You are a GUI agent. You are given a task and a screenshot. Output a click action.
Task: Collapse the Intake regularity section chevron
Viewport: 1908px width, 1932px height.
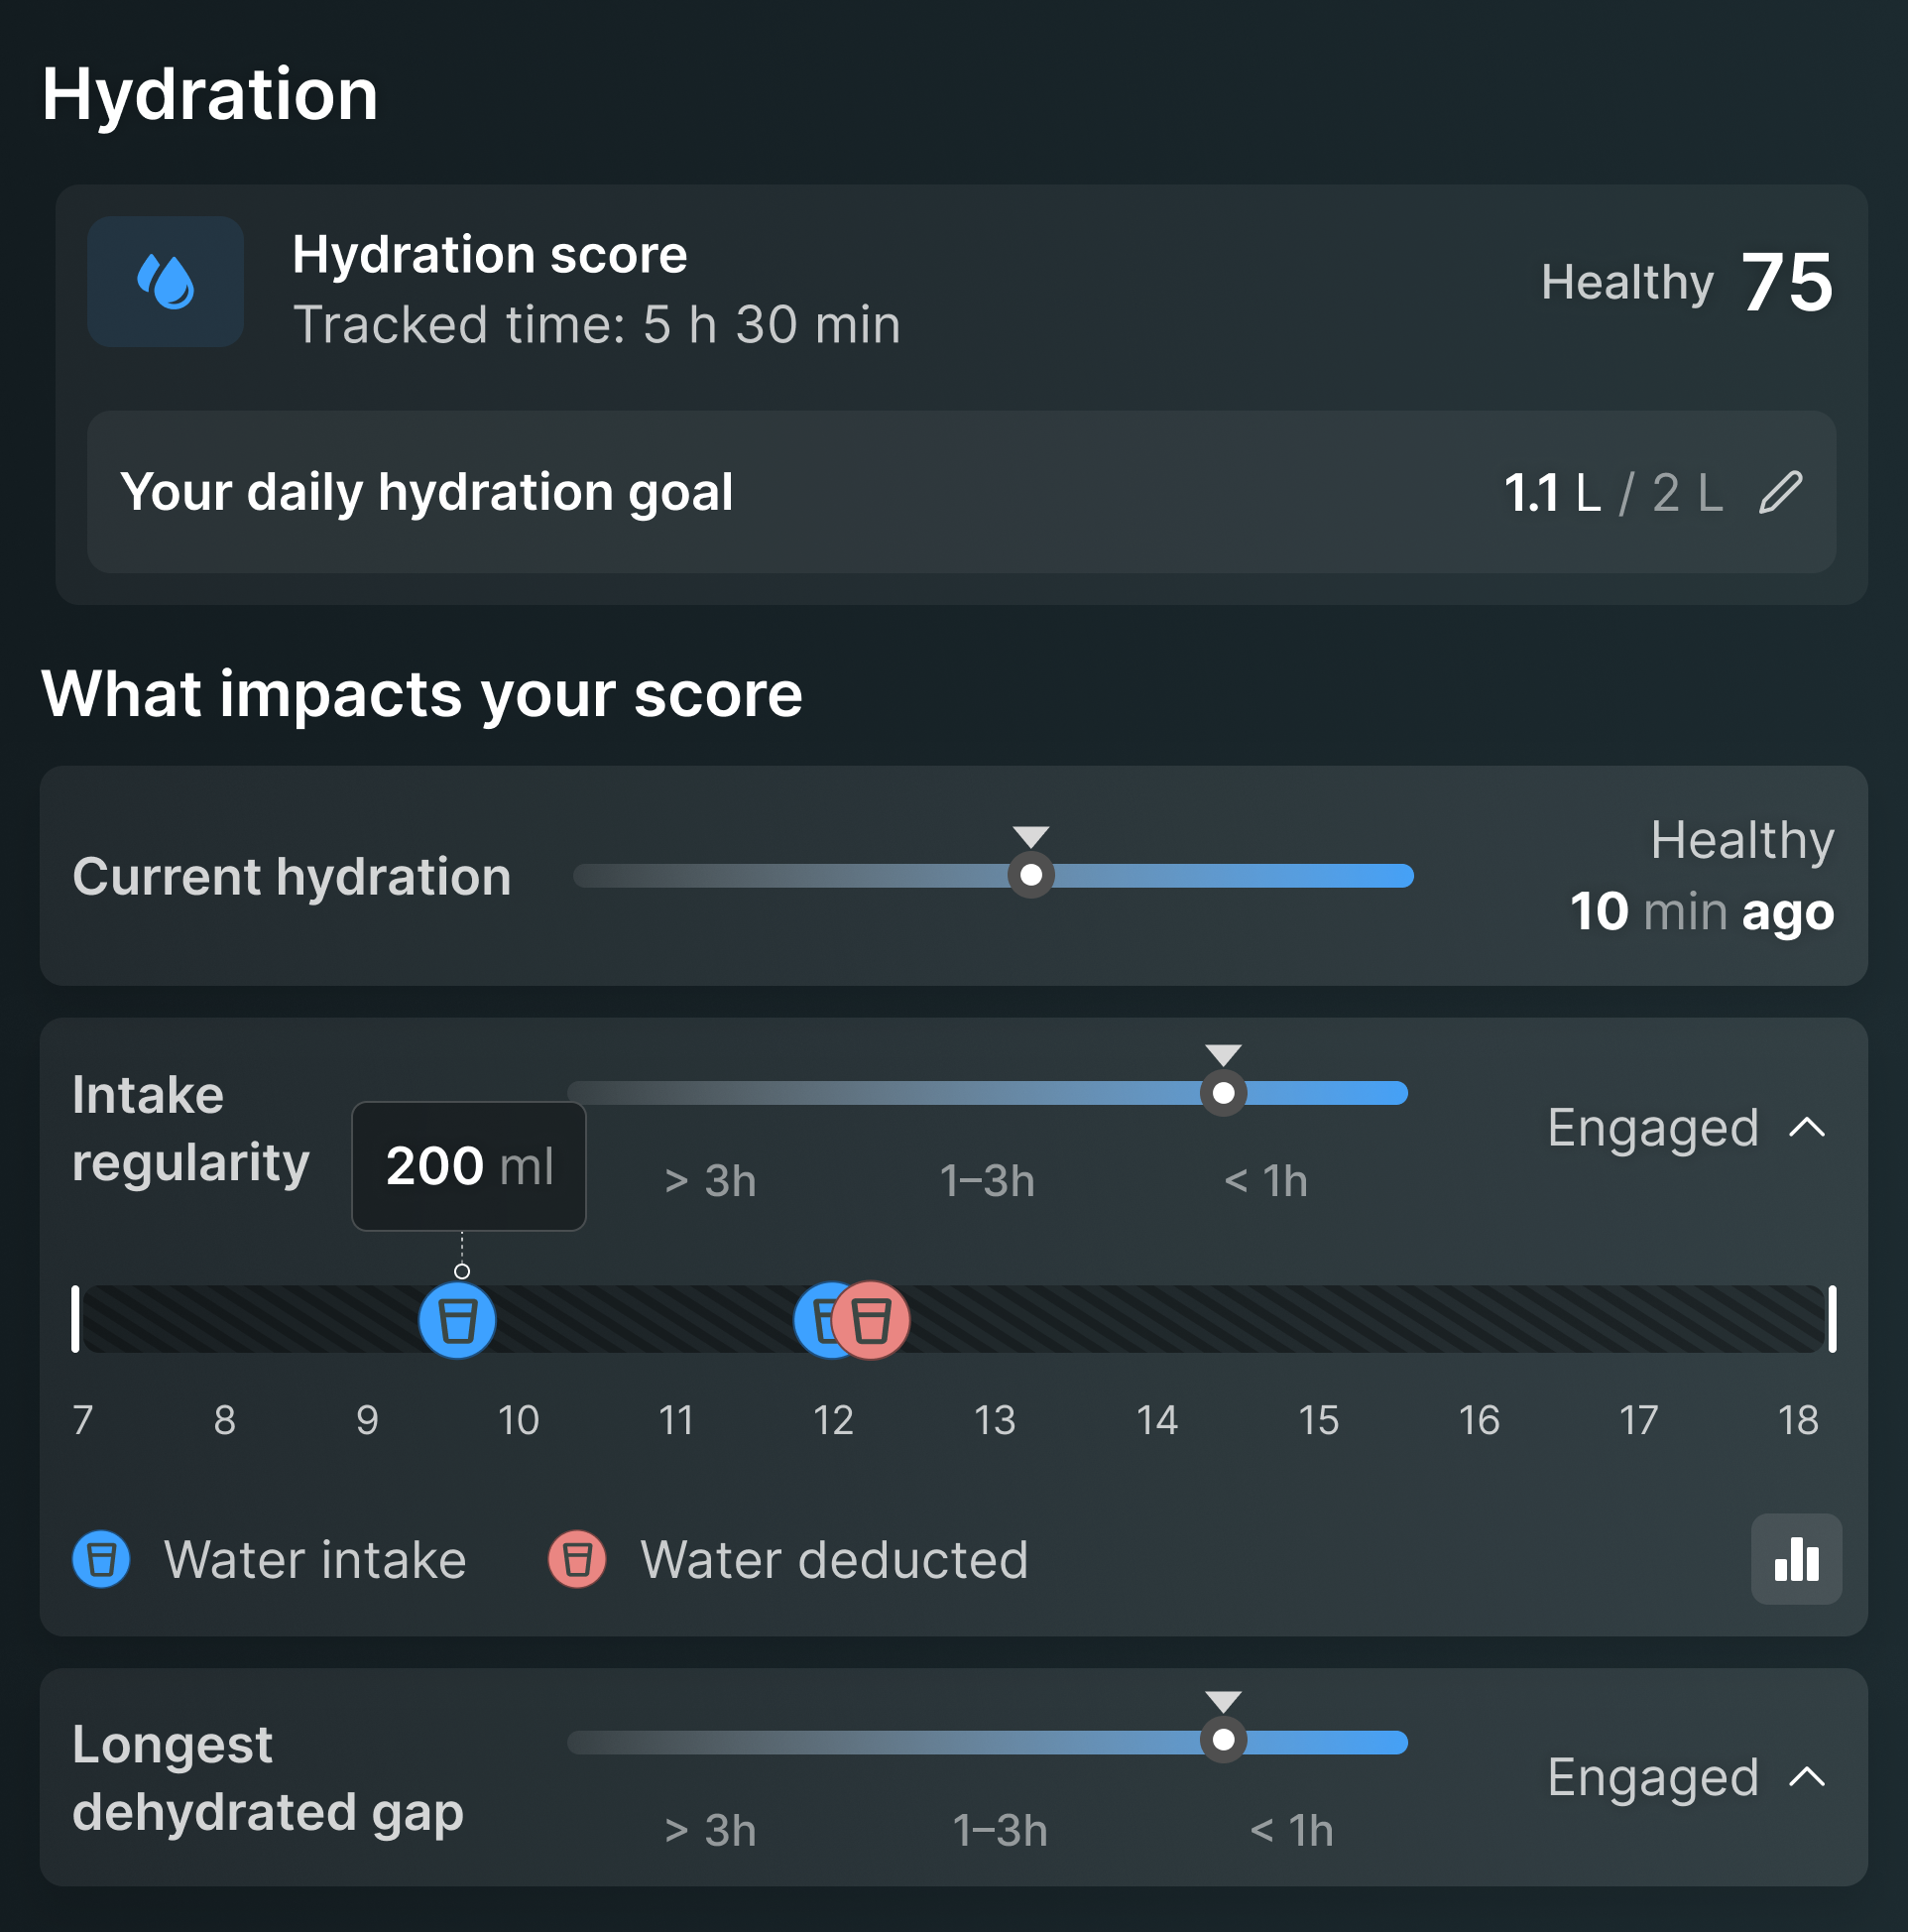click(1807, 1128)
